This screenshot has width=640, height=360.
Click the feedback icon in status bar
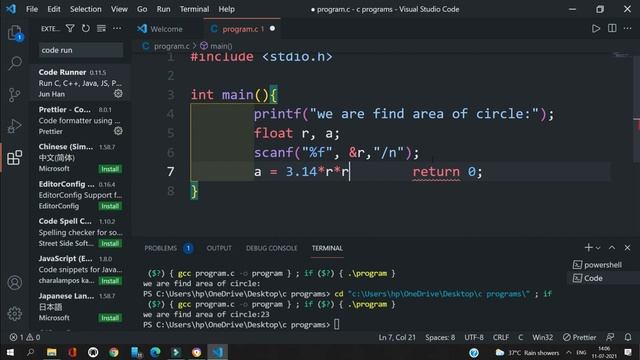pyautogui.click(x=610, y=337)
